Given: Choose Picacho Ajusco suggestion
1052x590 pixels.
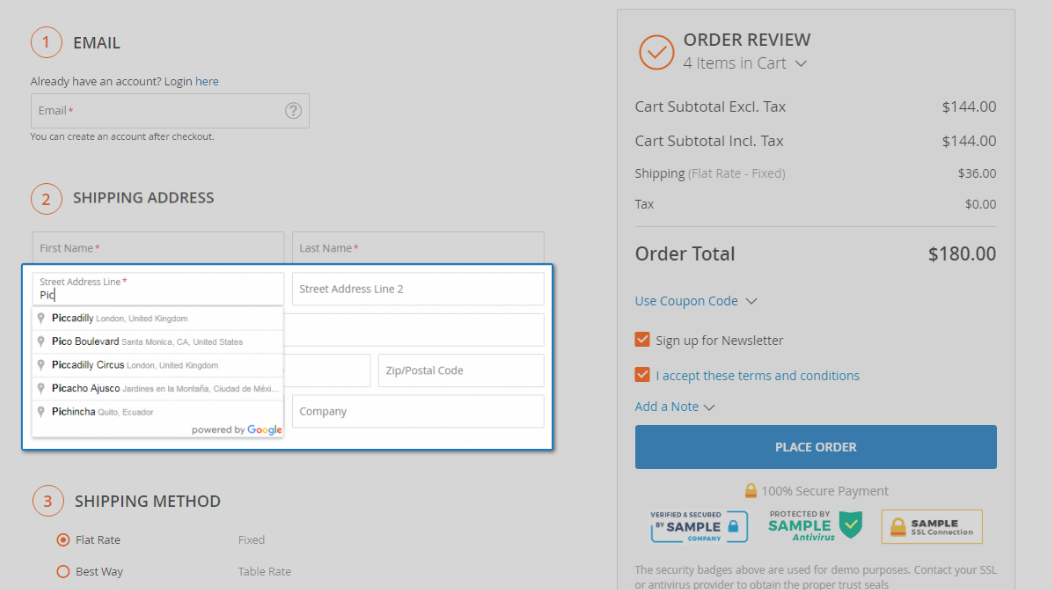Looking at the screenshot, I should pos(158,389).
